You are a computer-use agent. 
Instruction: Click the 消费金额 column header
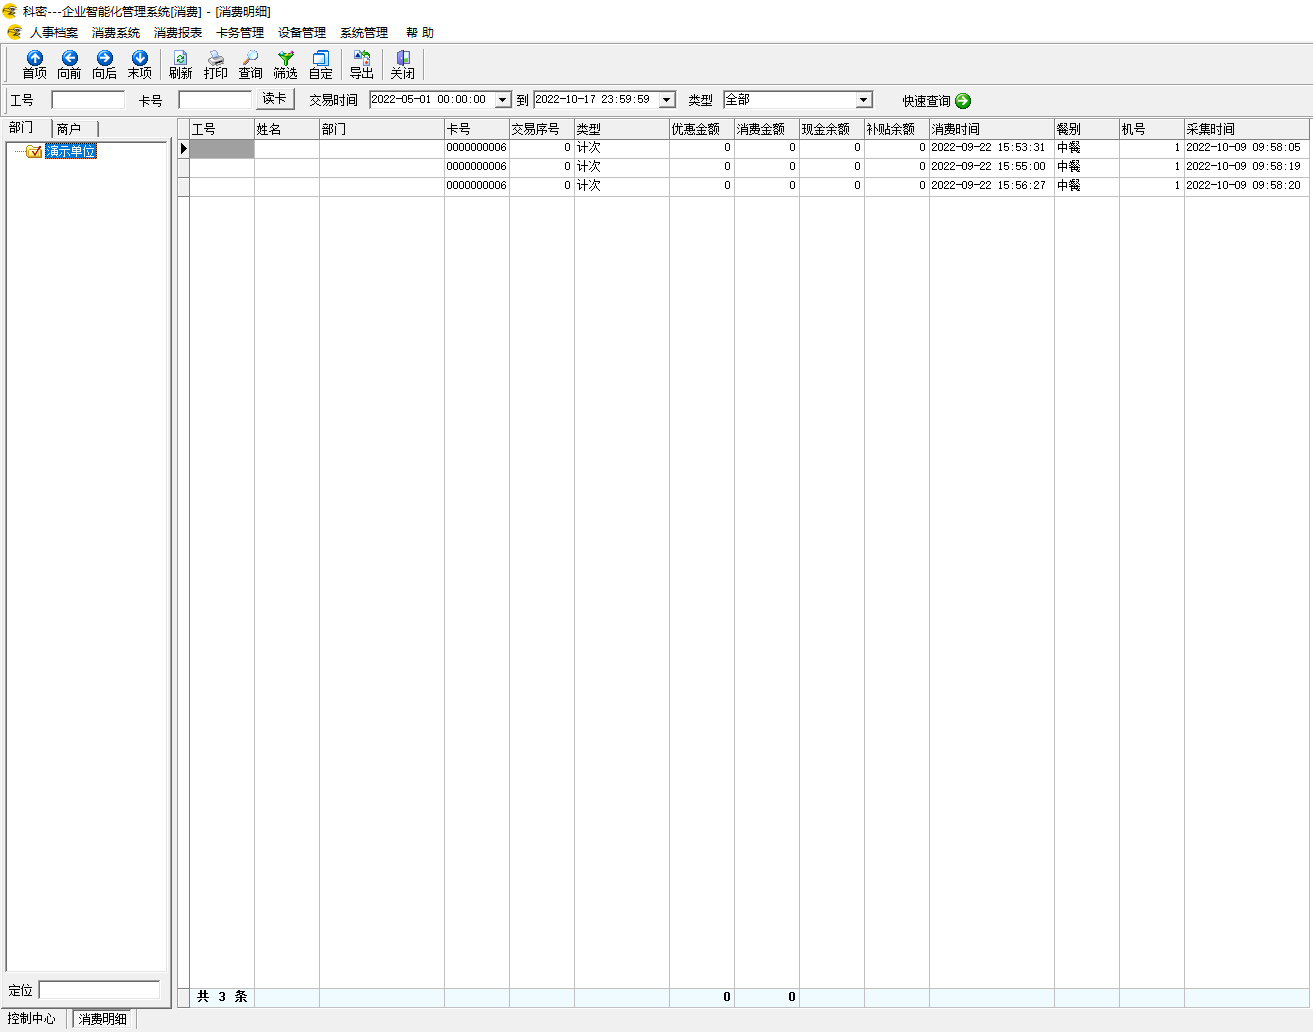click(767, 129)
